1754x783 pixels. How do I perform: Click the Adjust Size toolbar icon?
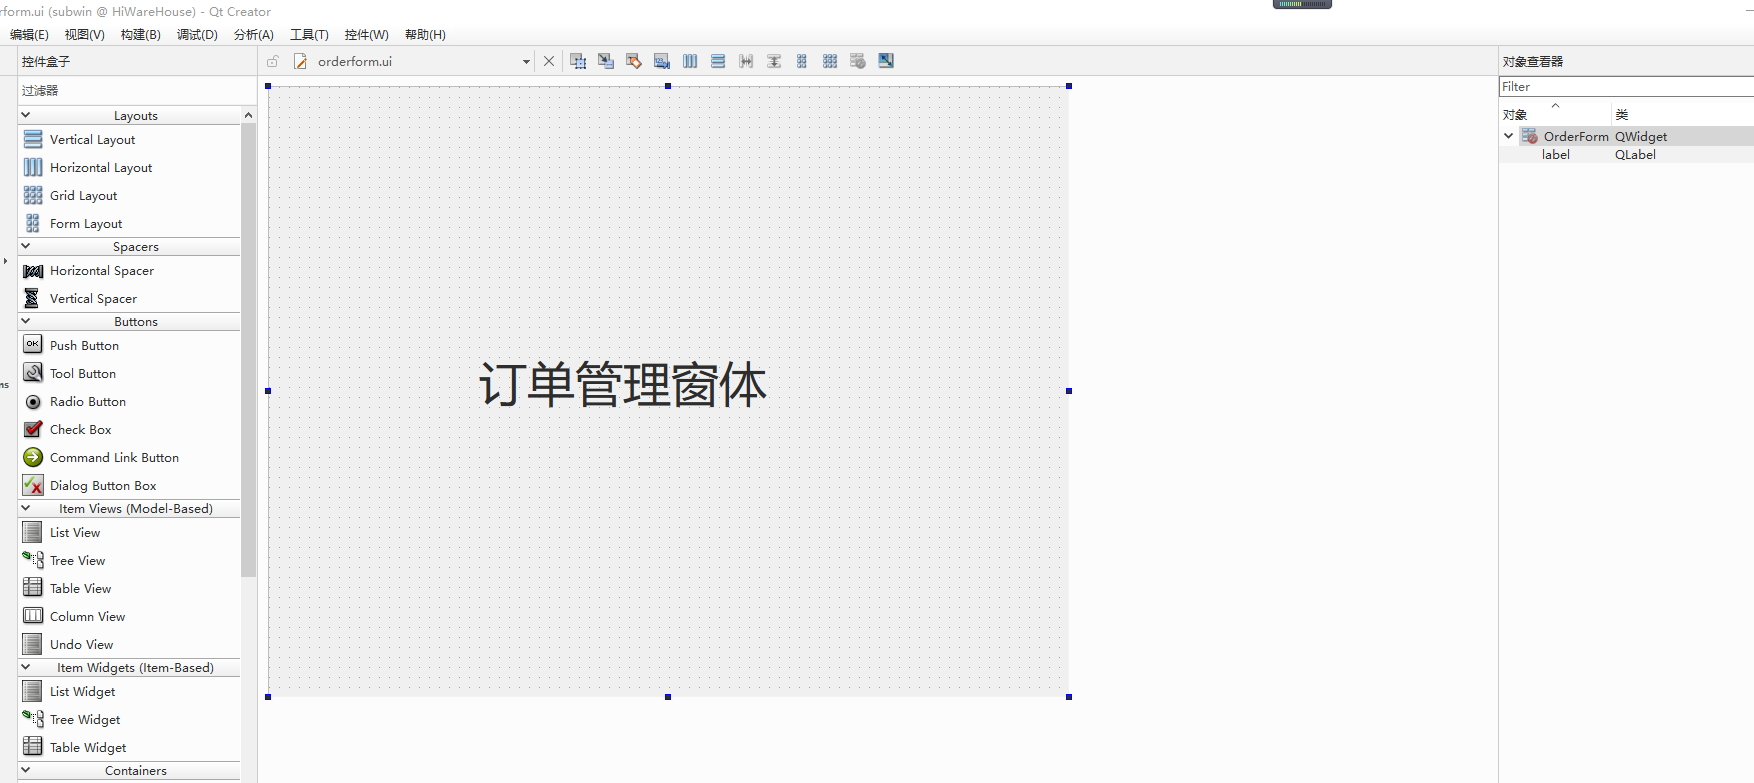pyautogui.click(x=886, y=61)
